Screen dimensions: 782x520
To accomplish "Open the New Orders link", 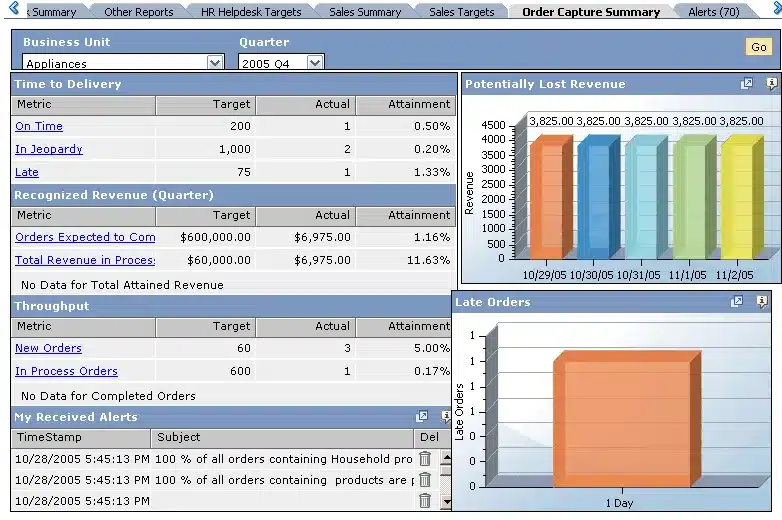I will (48, 348).
